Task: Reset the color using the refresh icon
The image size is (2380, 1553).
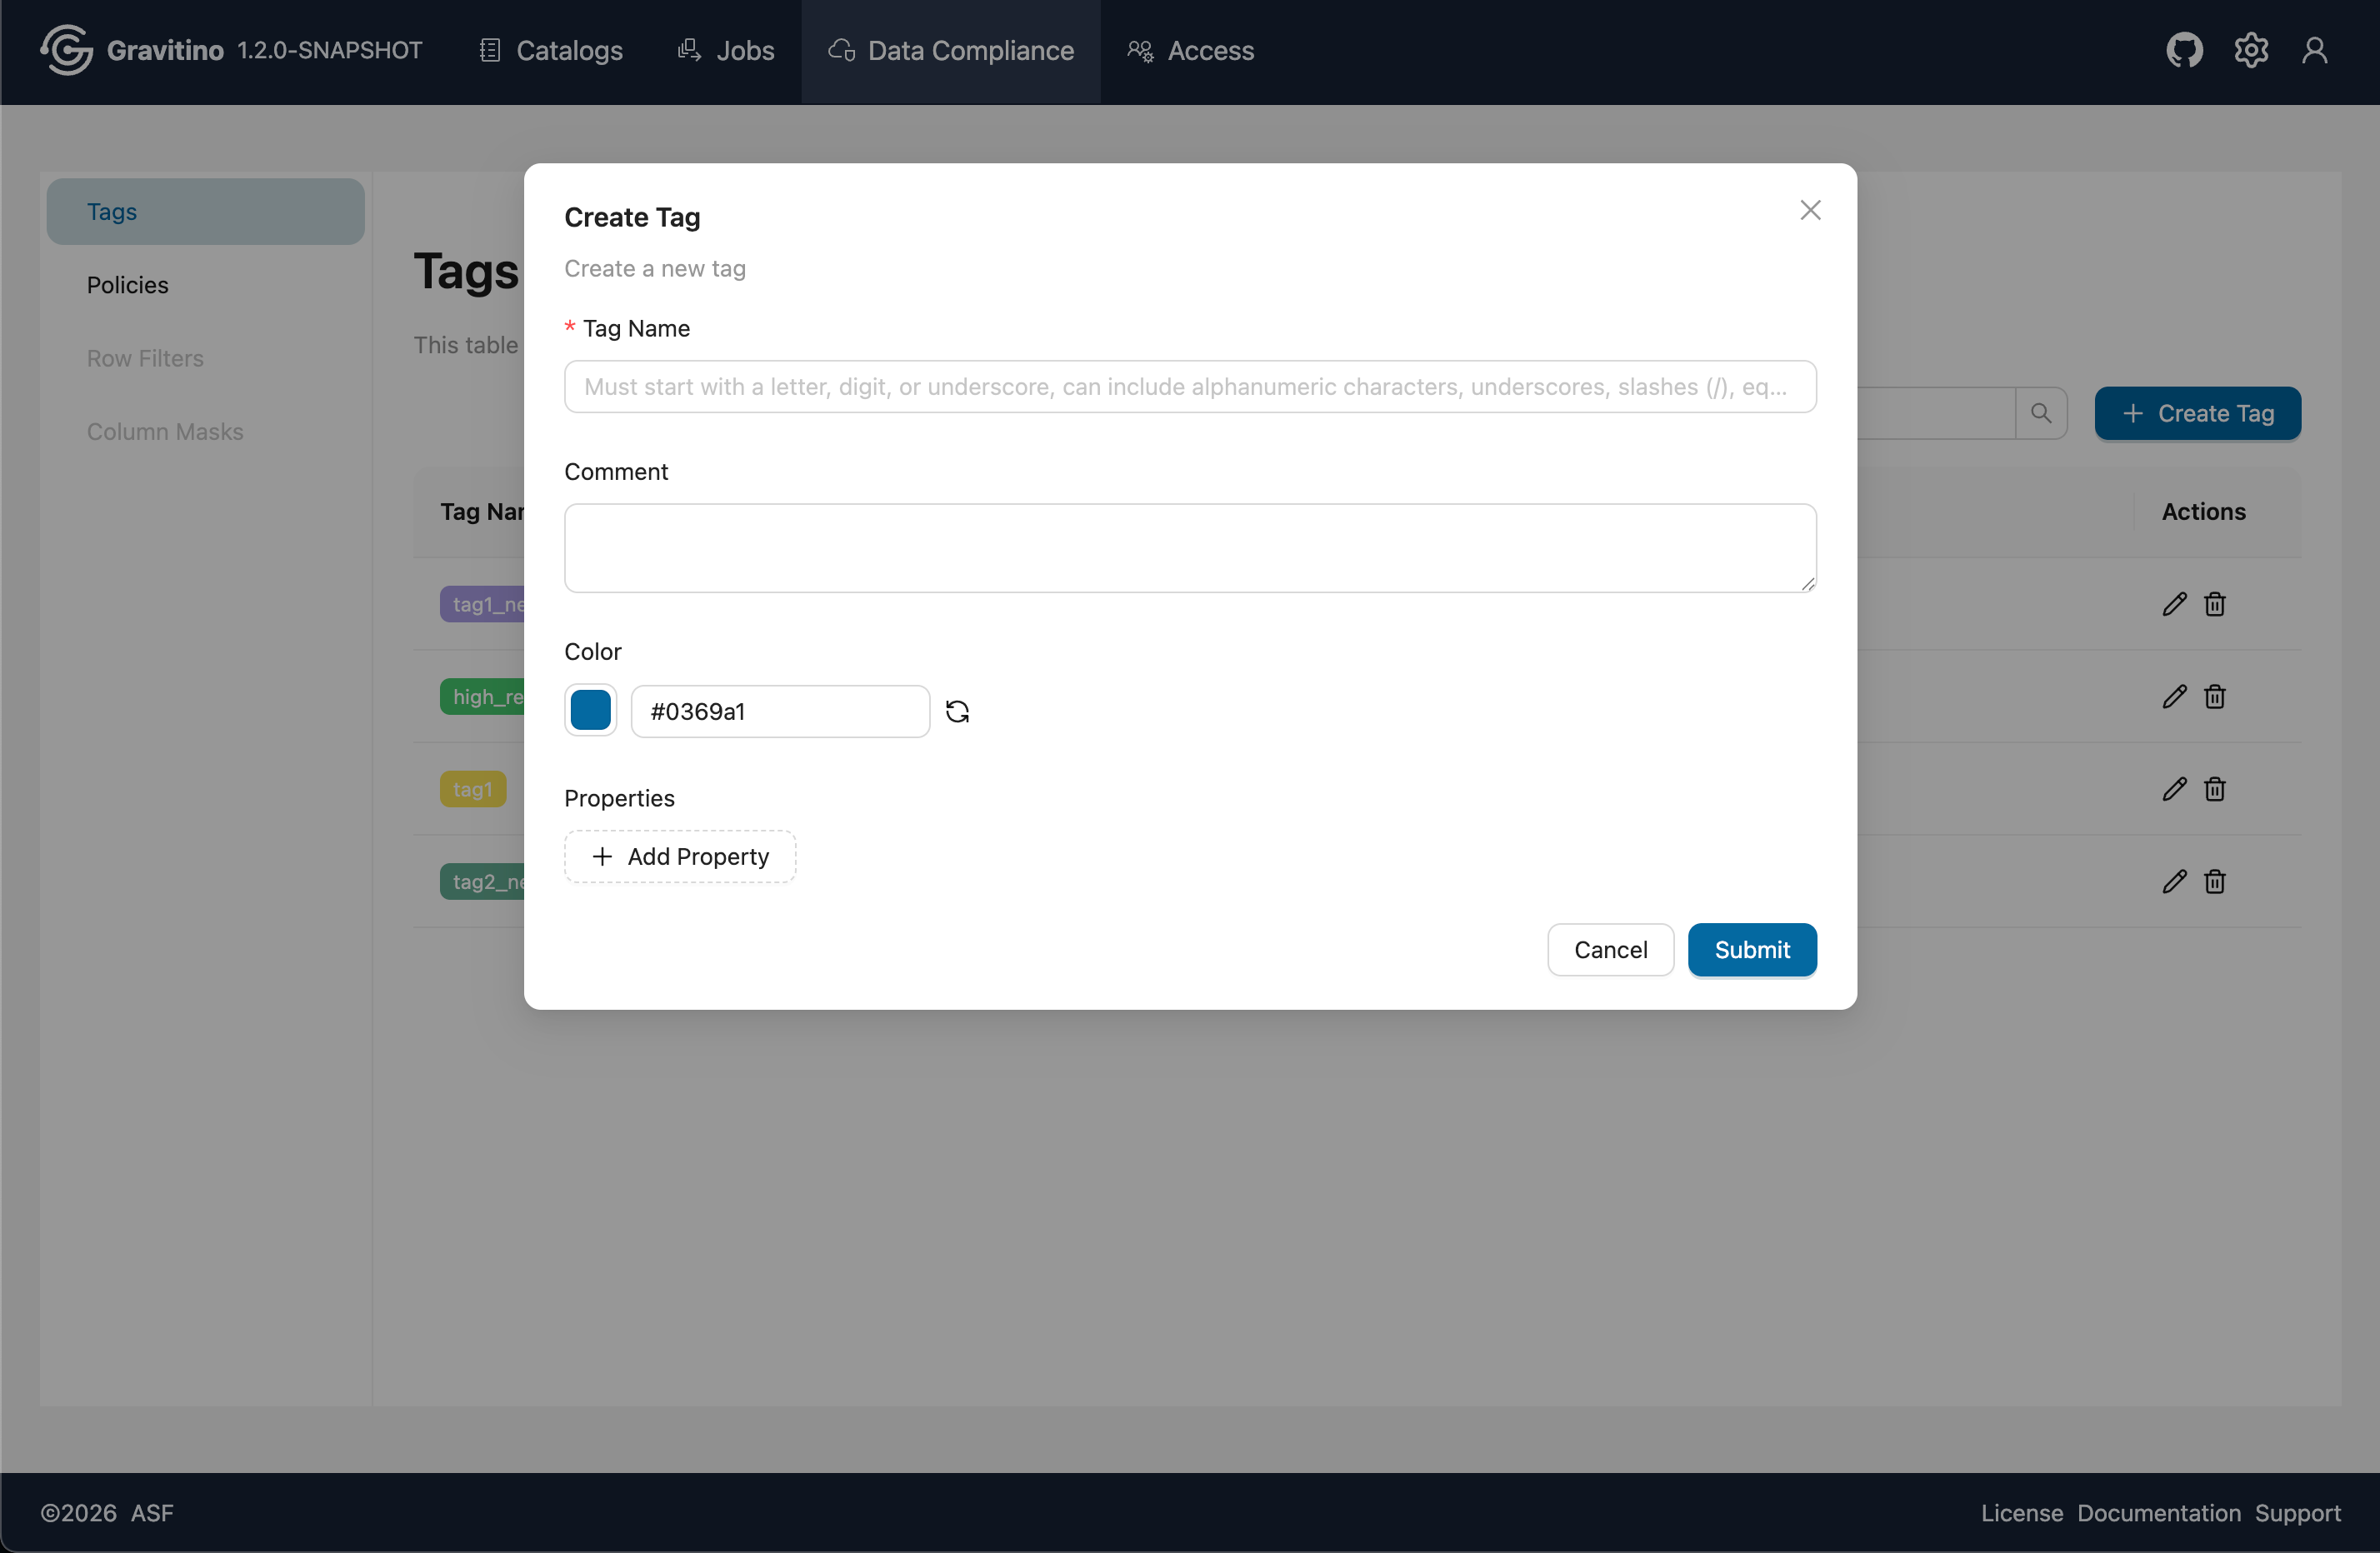Action: [957, 711]
